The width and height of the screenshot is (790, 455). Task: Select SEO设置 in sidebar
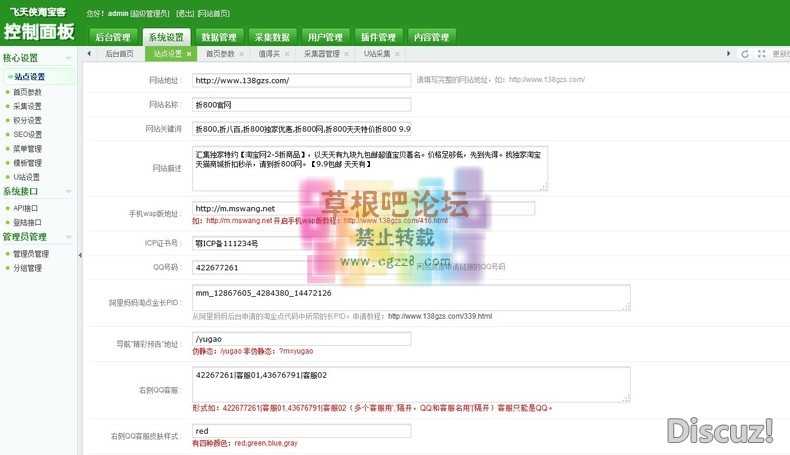click(x=27, y=134)
